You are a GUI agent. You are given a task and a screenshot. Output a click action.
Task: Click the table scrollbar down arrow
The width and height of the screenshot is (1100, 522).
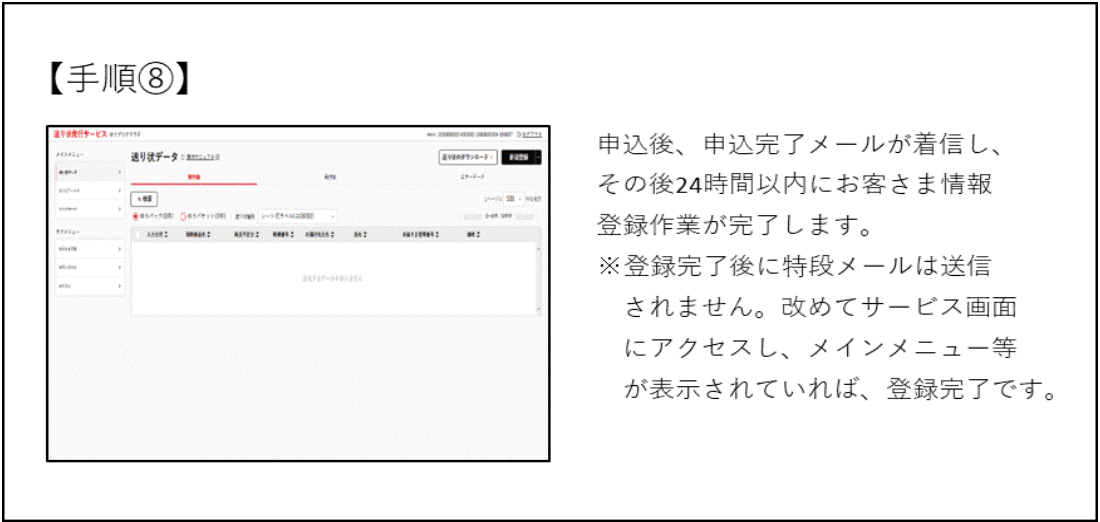pyautogui.click(x=538, y=309)
